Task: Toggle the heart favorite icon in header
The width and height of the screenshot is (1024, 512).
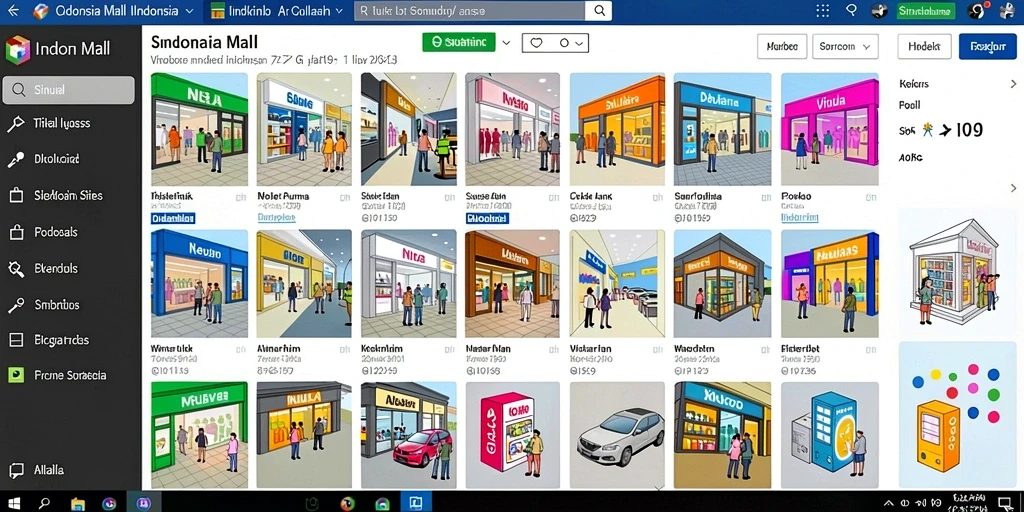Action: tap(536, 43)
